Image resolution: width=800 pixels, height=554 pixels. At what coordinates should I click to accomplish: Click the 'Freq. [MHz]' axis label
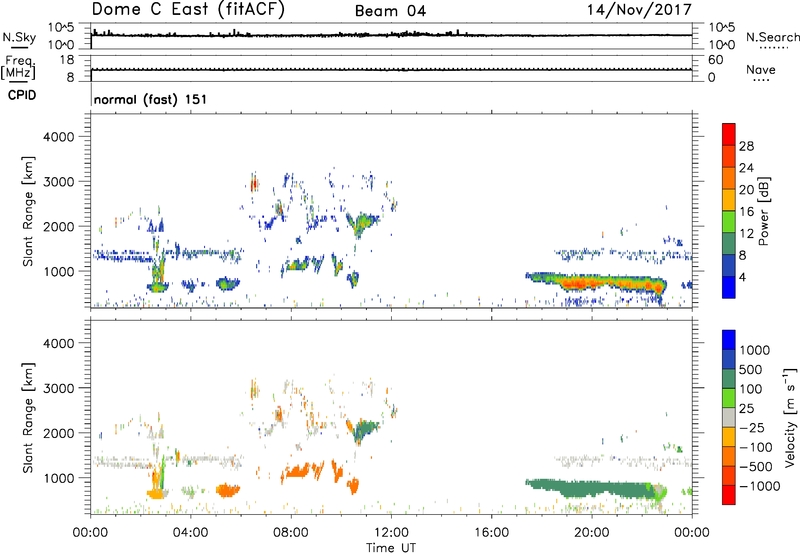coord(18,68)
